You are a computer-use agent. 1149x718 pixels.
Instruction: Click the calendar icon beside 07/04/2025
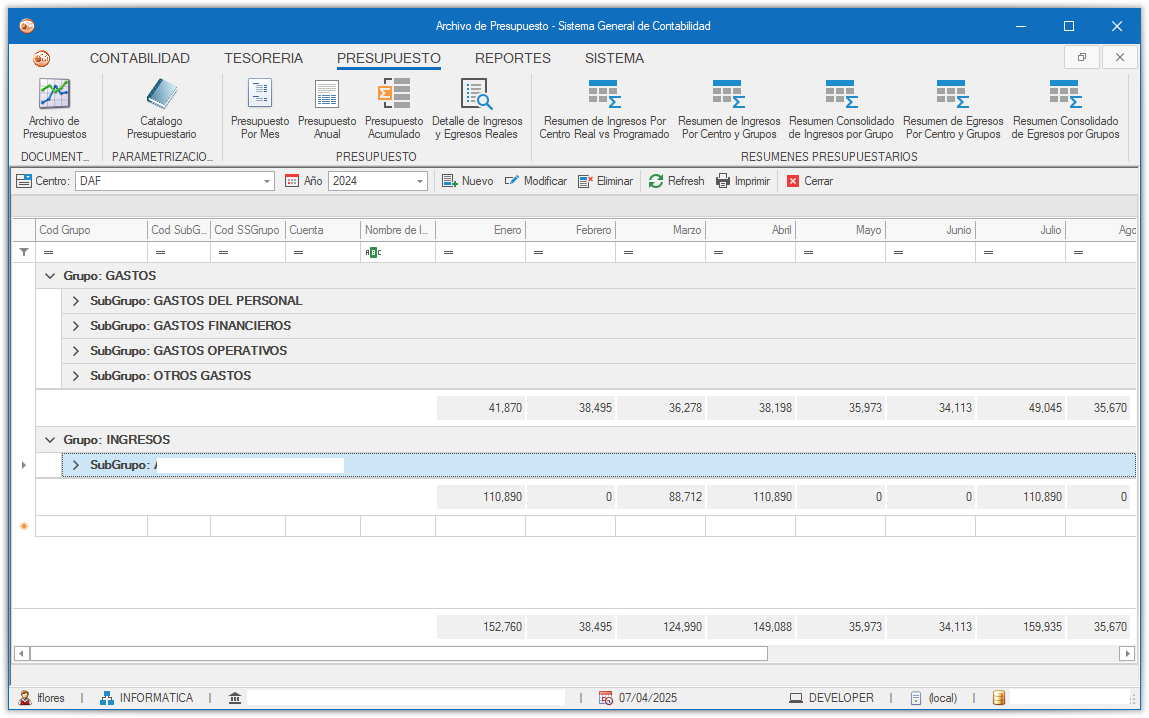pos(605,698)
